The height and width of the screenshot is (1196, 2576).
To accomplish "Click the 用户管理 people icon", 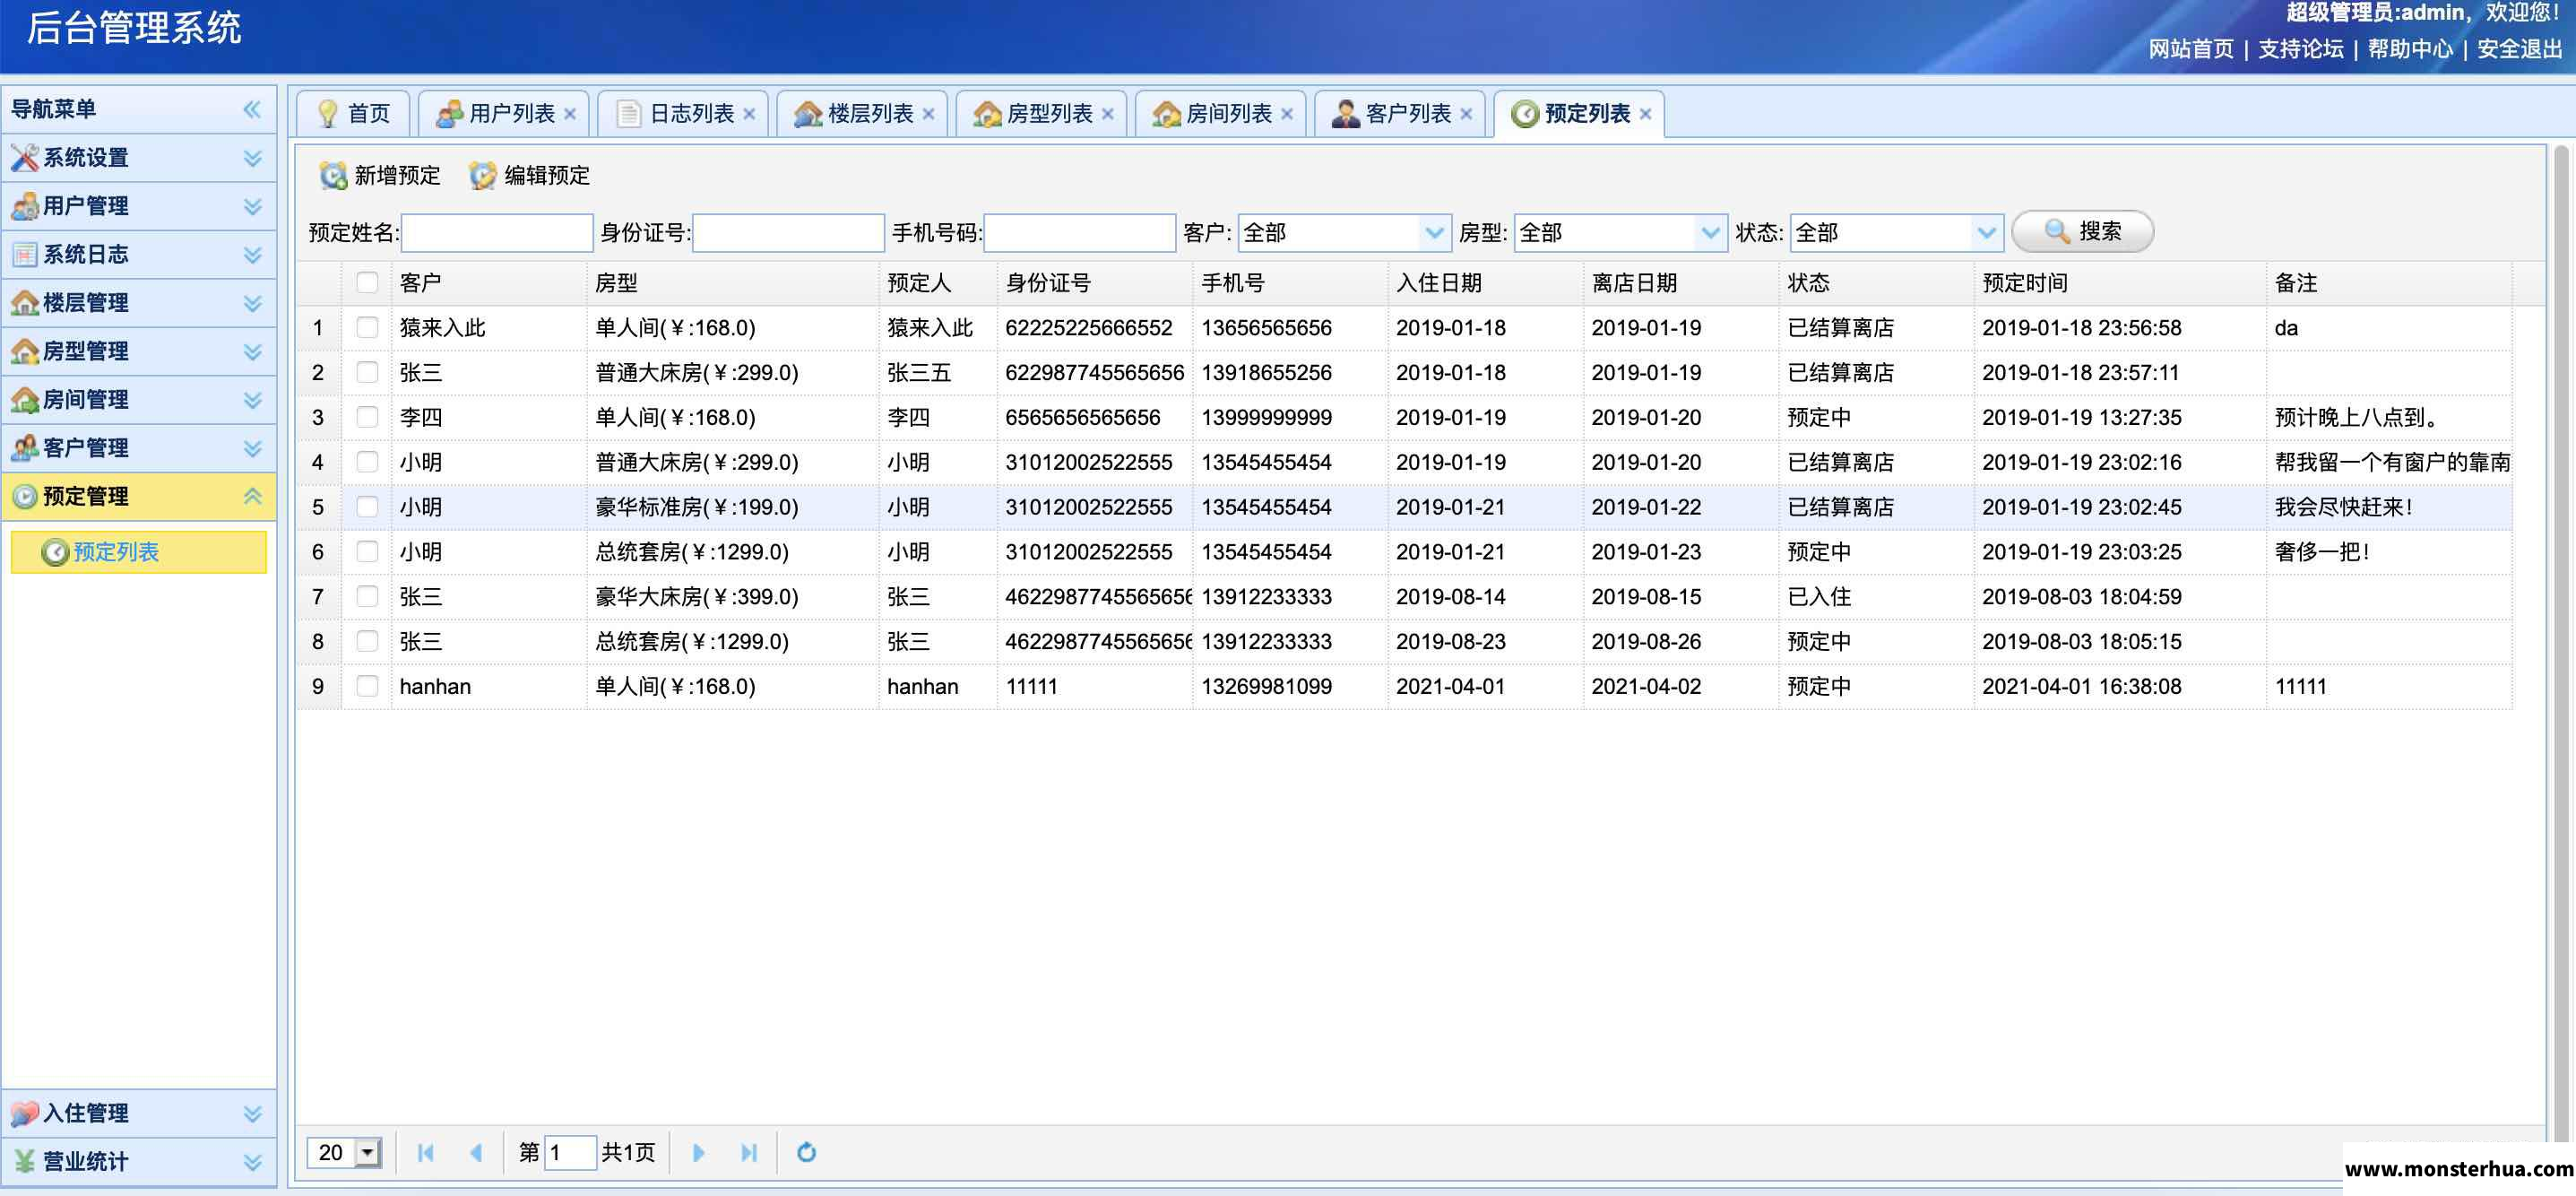I will click(x=24, y=206).
